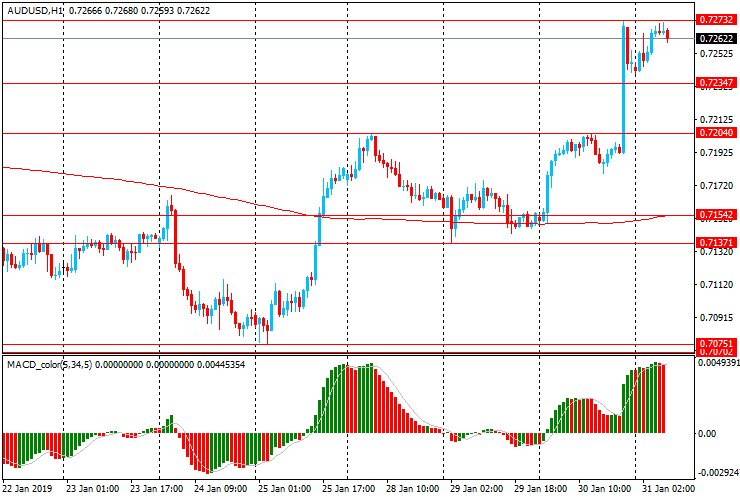Screen dimensions: 740x500
Task: Select the 0.71542 red price level label
Action: tap(716, 215)
